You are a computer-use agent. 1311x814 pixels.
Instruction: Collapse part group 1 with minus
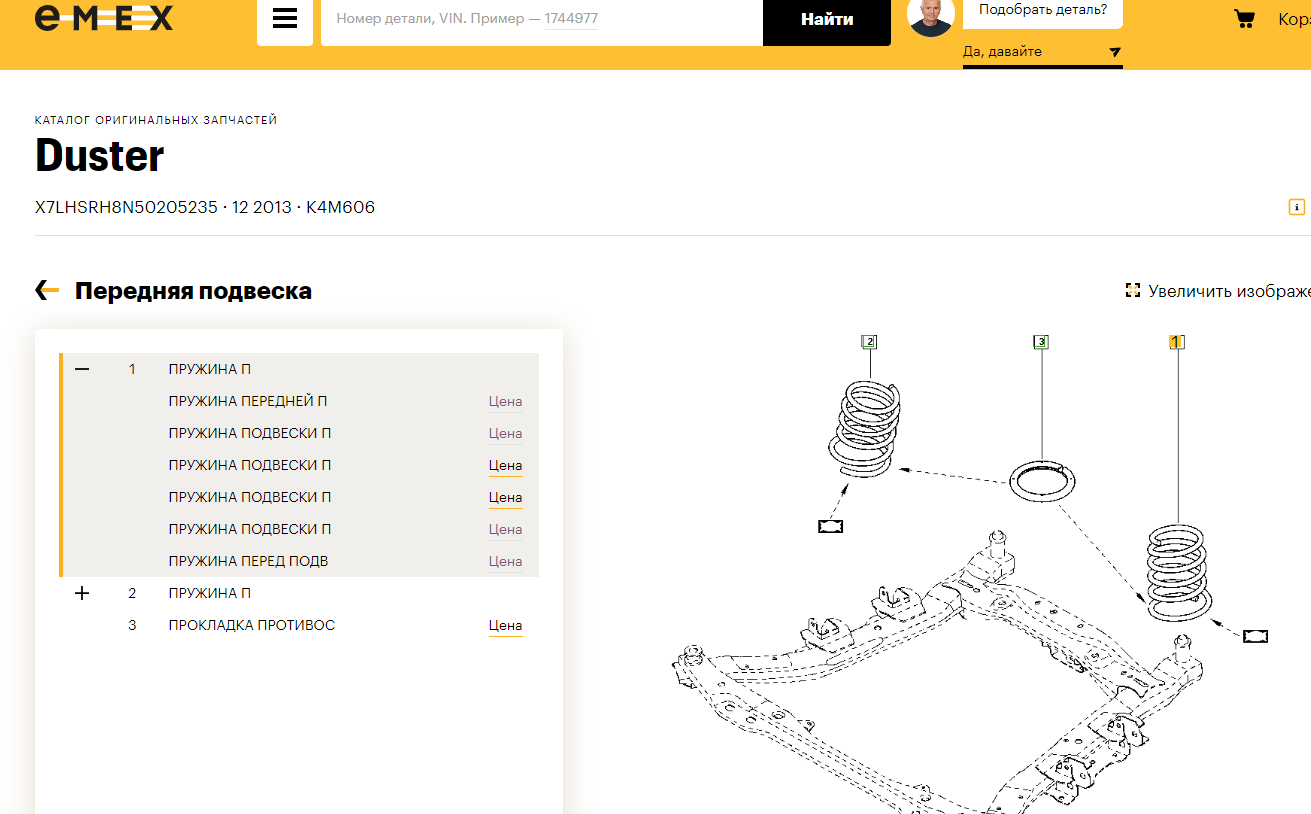pyautogui.click(x=82, y=369)
